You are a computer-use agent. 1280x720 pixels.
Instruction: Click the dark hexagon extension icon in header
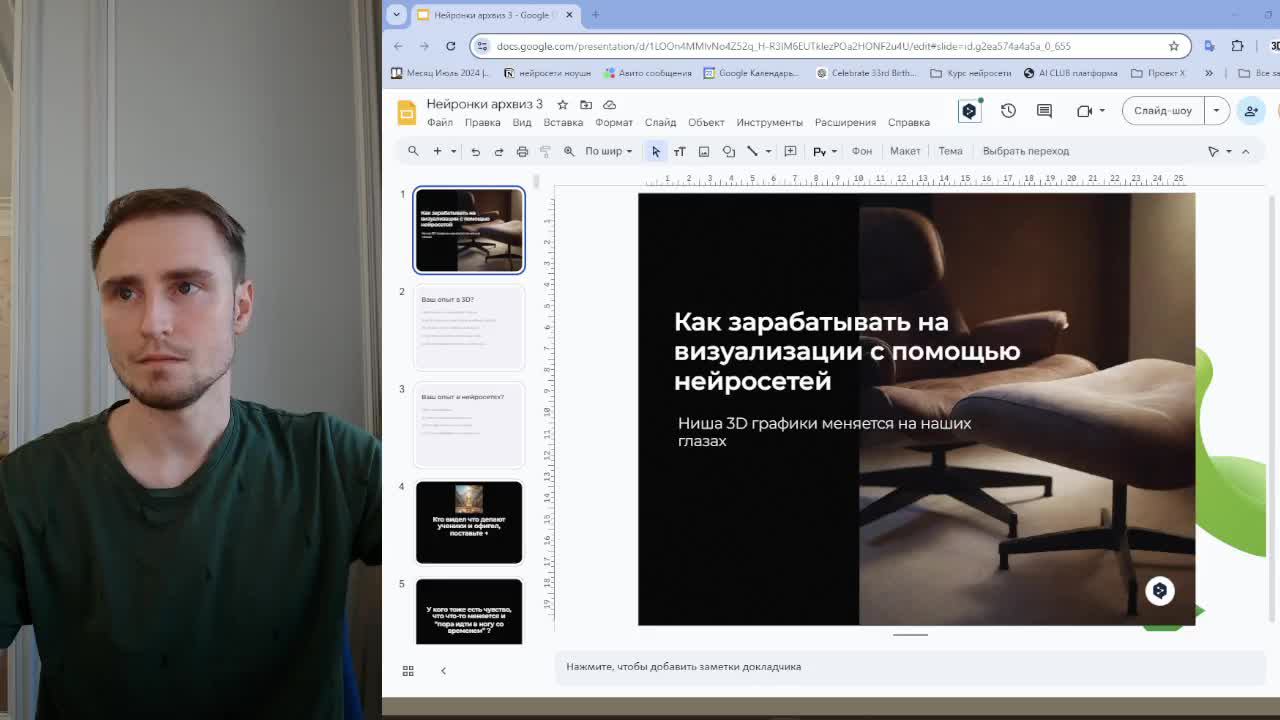click(969, 111)
